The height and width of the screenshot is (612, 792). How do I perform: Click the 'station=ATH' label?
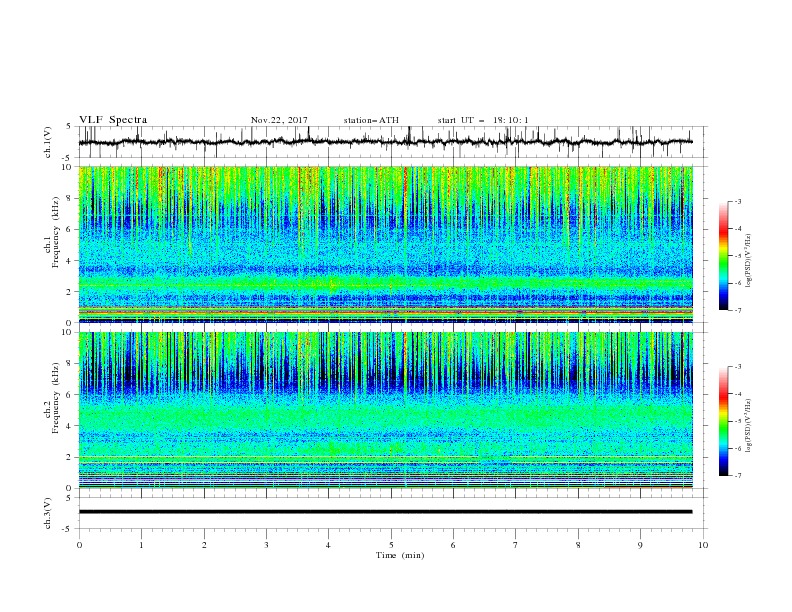click(371, 120)
